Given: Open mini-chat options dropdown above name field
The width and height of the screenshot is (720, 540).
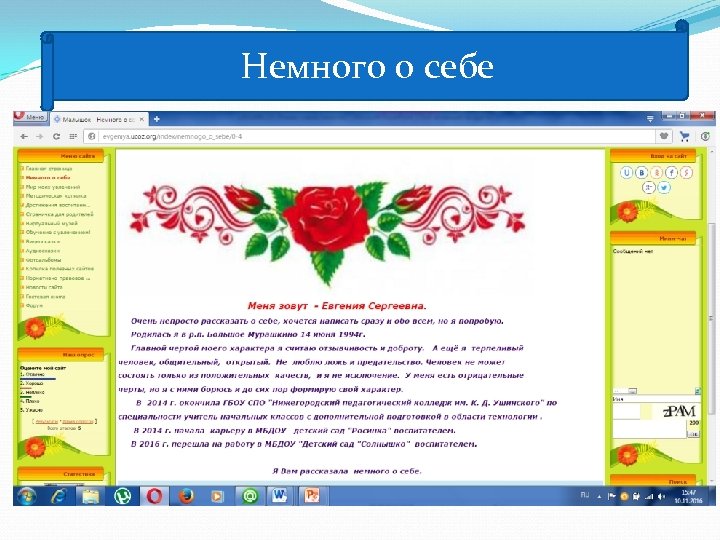Looking at the screenshot, I should point(625,391).
